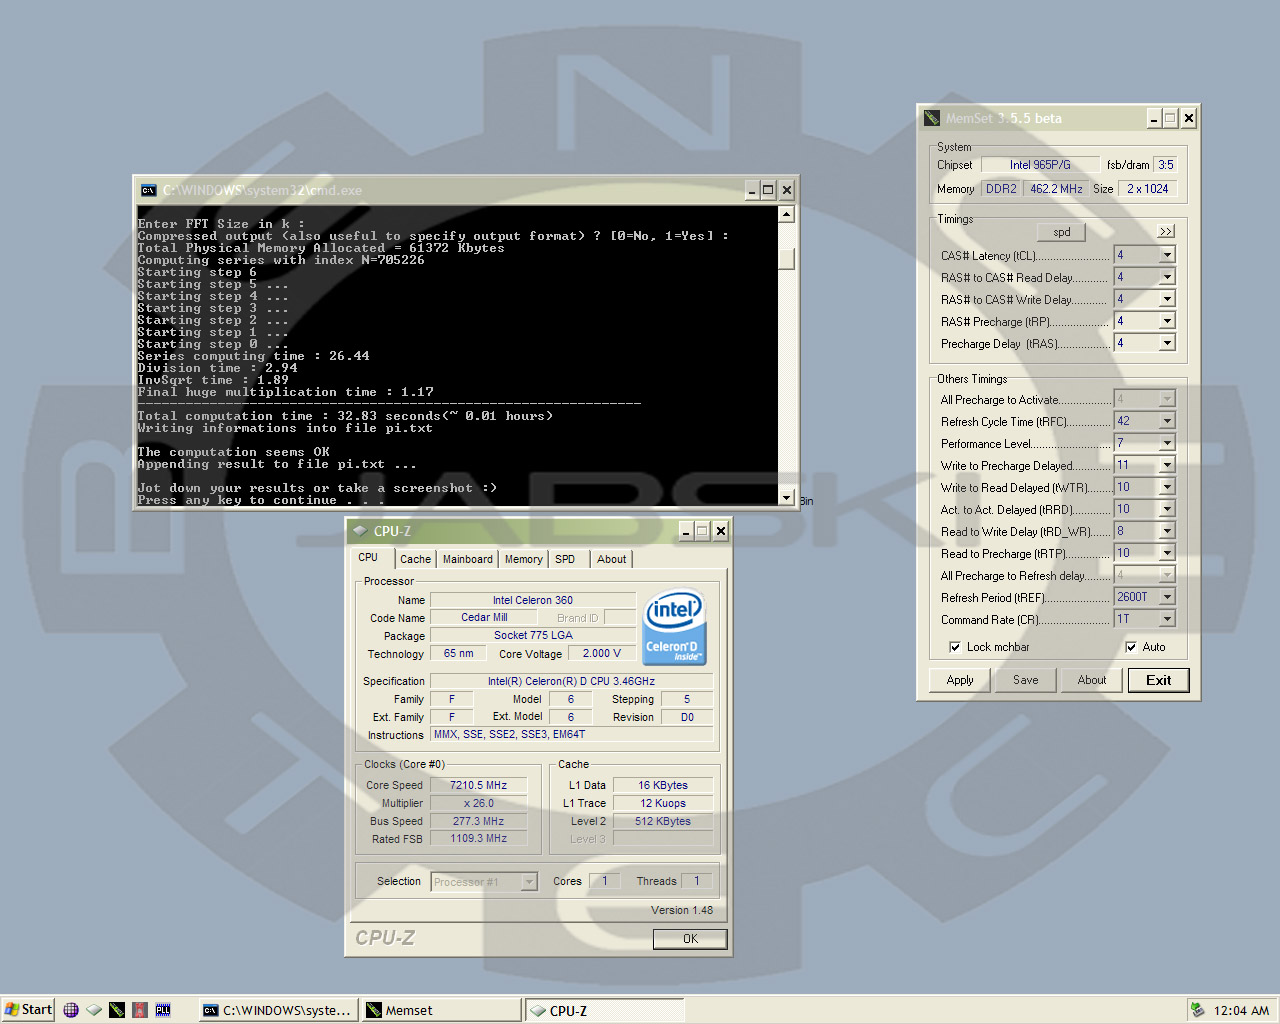Select the CPU tab in CPU-Z

click(369, 557)
